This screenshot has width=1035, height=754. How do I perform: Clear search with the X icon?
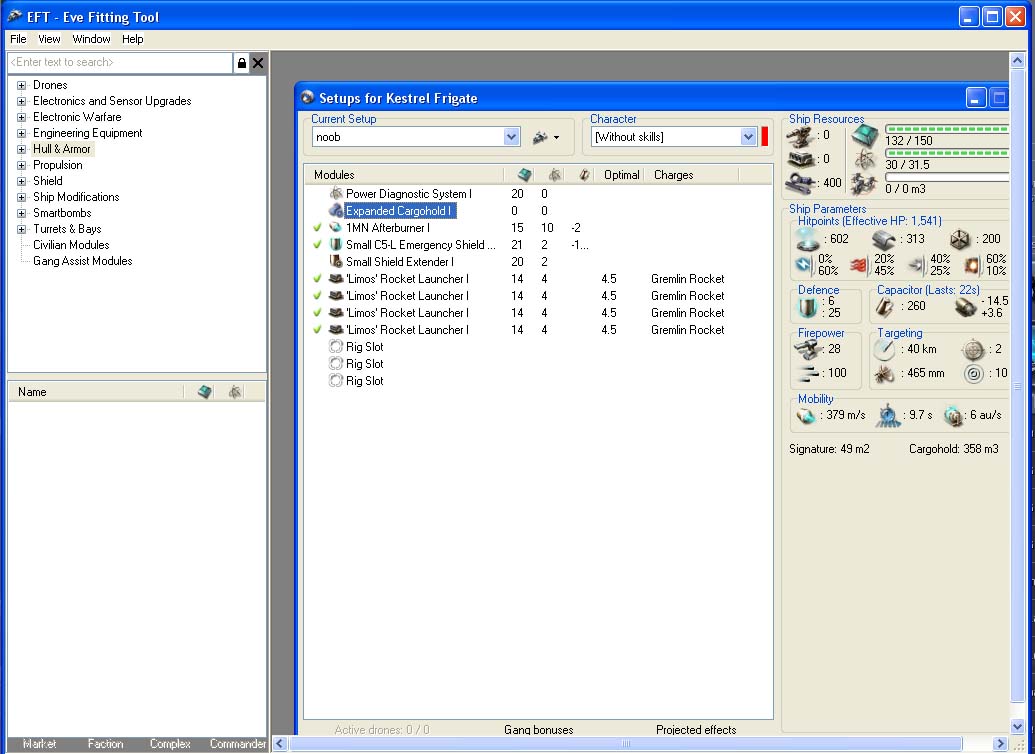[x=258, y=63]
